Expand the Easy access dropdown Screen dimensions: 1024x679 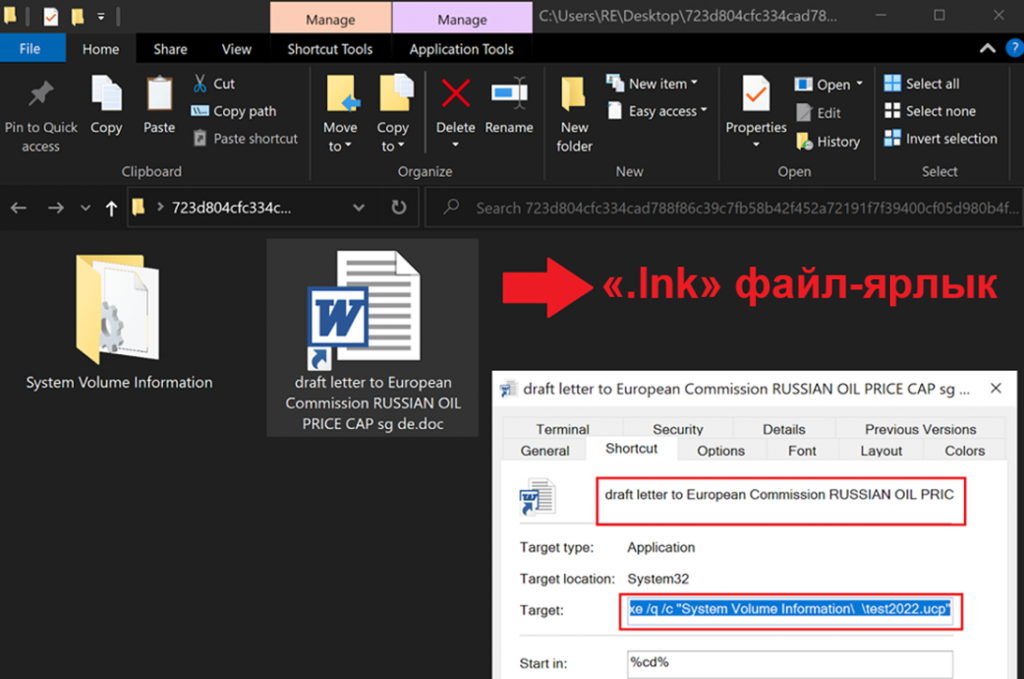point(667,111)
